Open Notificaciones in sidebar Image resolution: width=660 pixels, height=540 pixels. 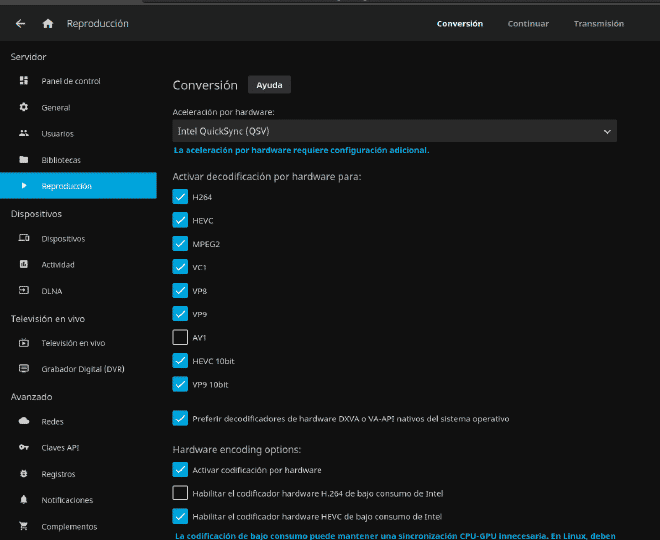[78, 500]
